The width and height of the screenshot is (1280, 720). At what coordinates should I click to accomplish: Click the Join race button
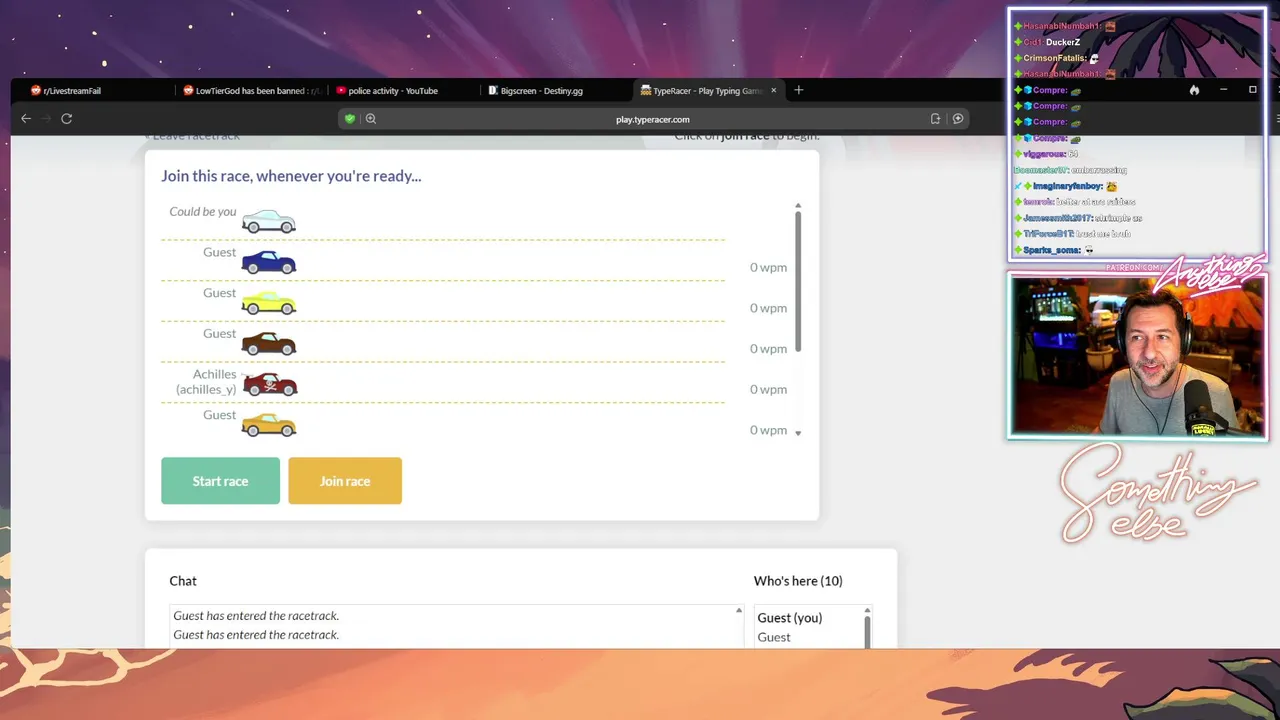(345, 481)
